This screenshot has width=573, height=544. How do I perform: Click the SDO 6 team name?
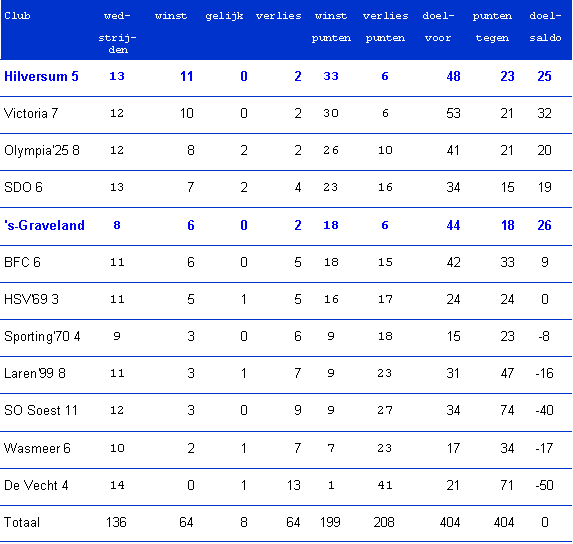click(x=23, y=187)
